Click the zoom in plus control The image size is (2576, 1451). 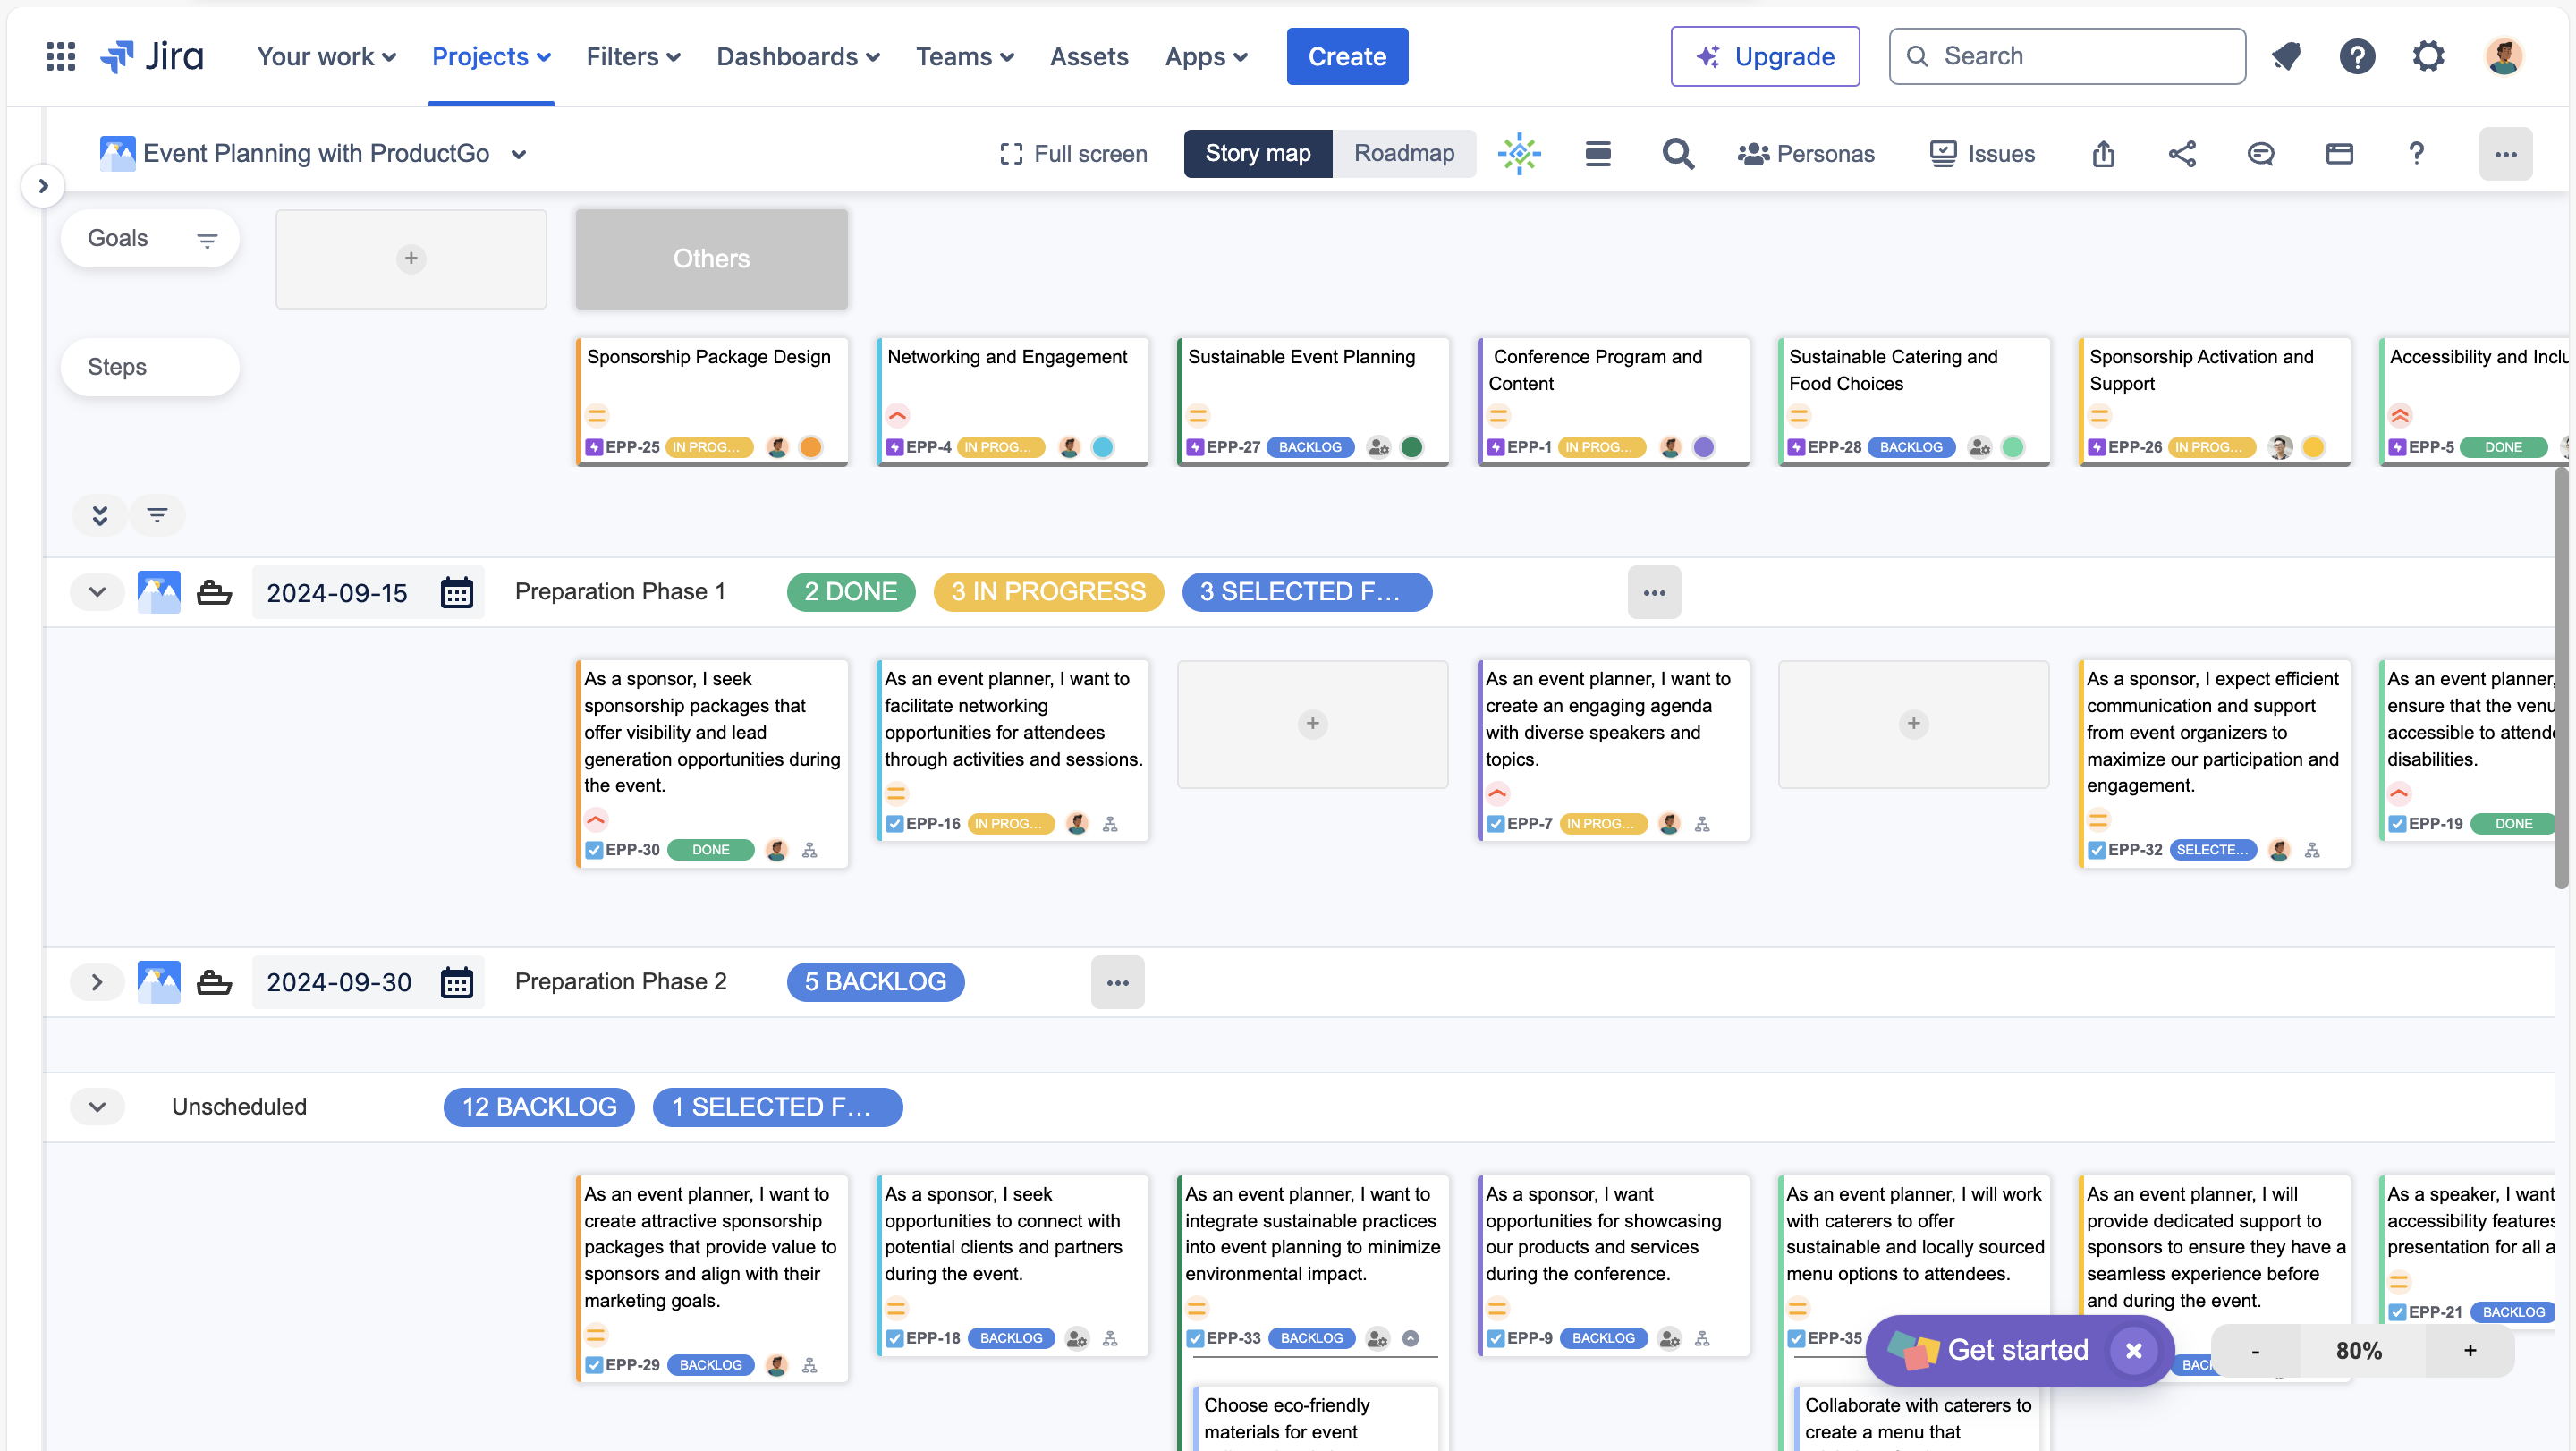pyautogui.click(x=2469, y=1350)
